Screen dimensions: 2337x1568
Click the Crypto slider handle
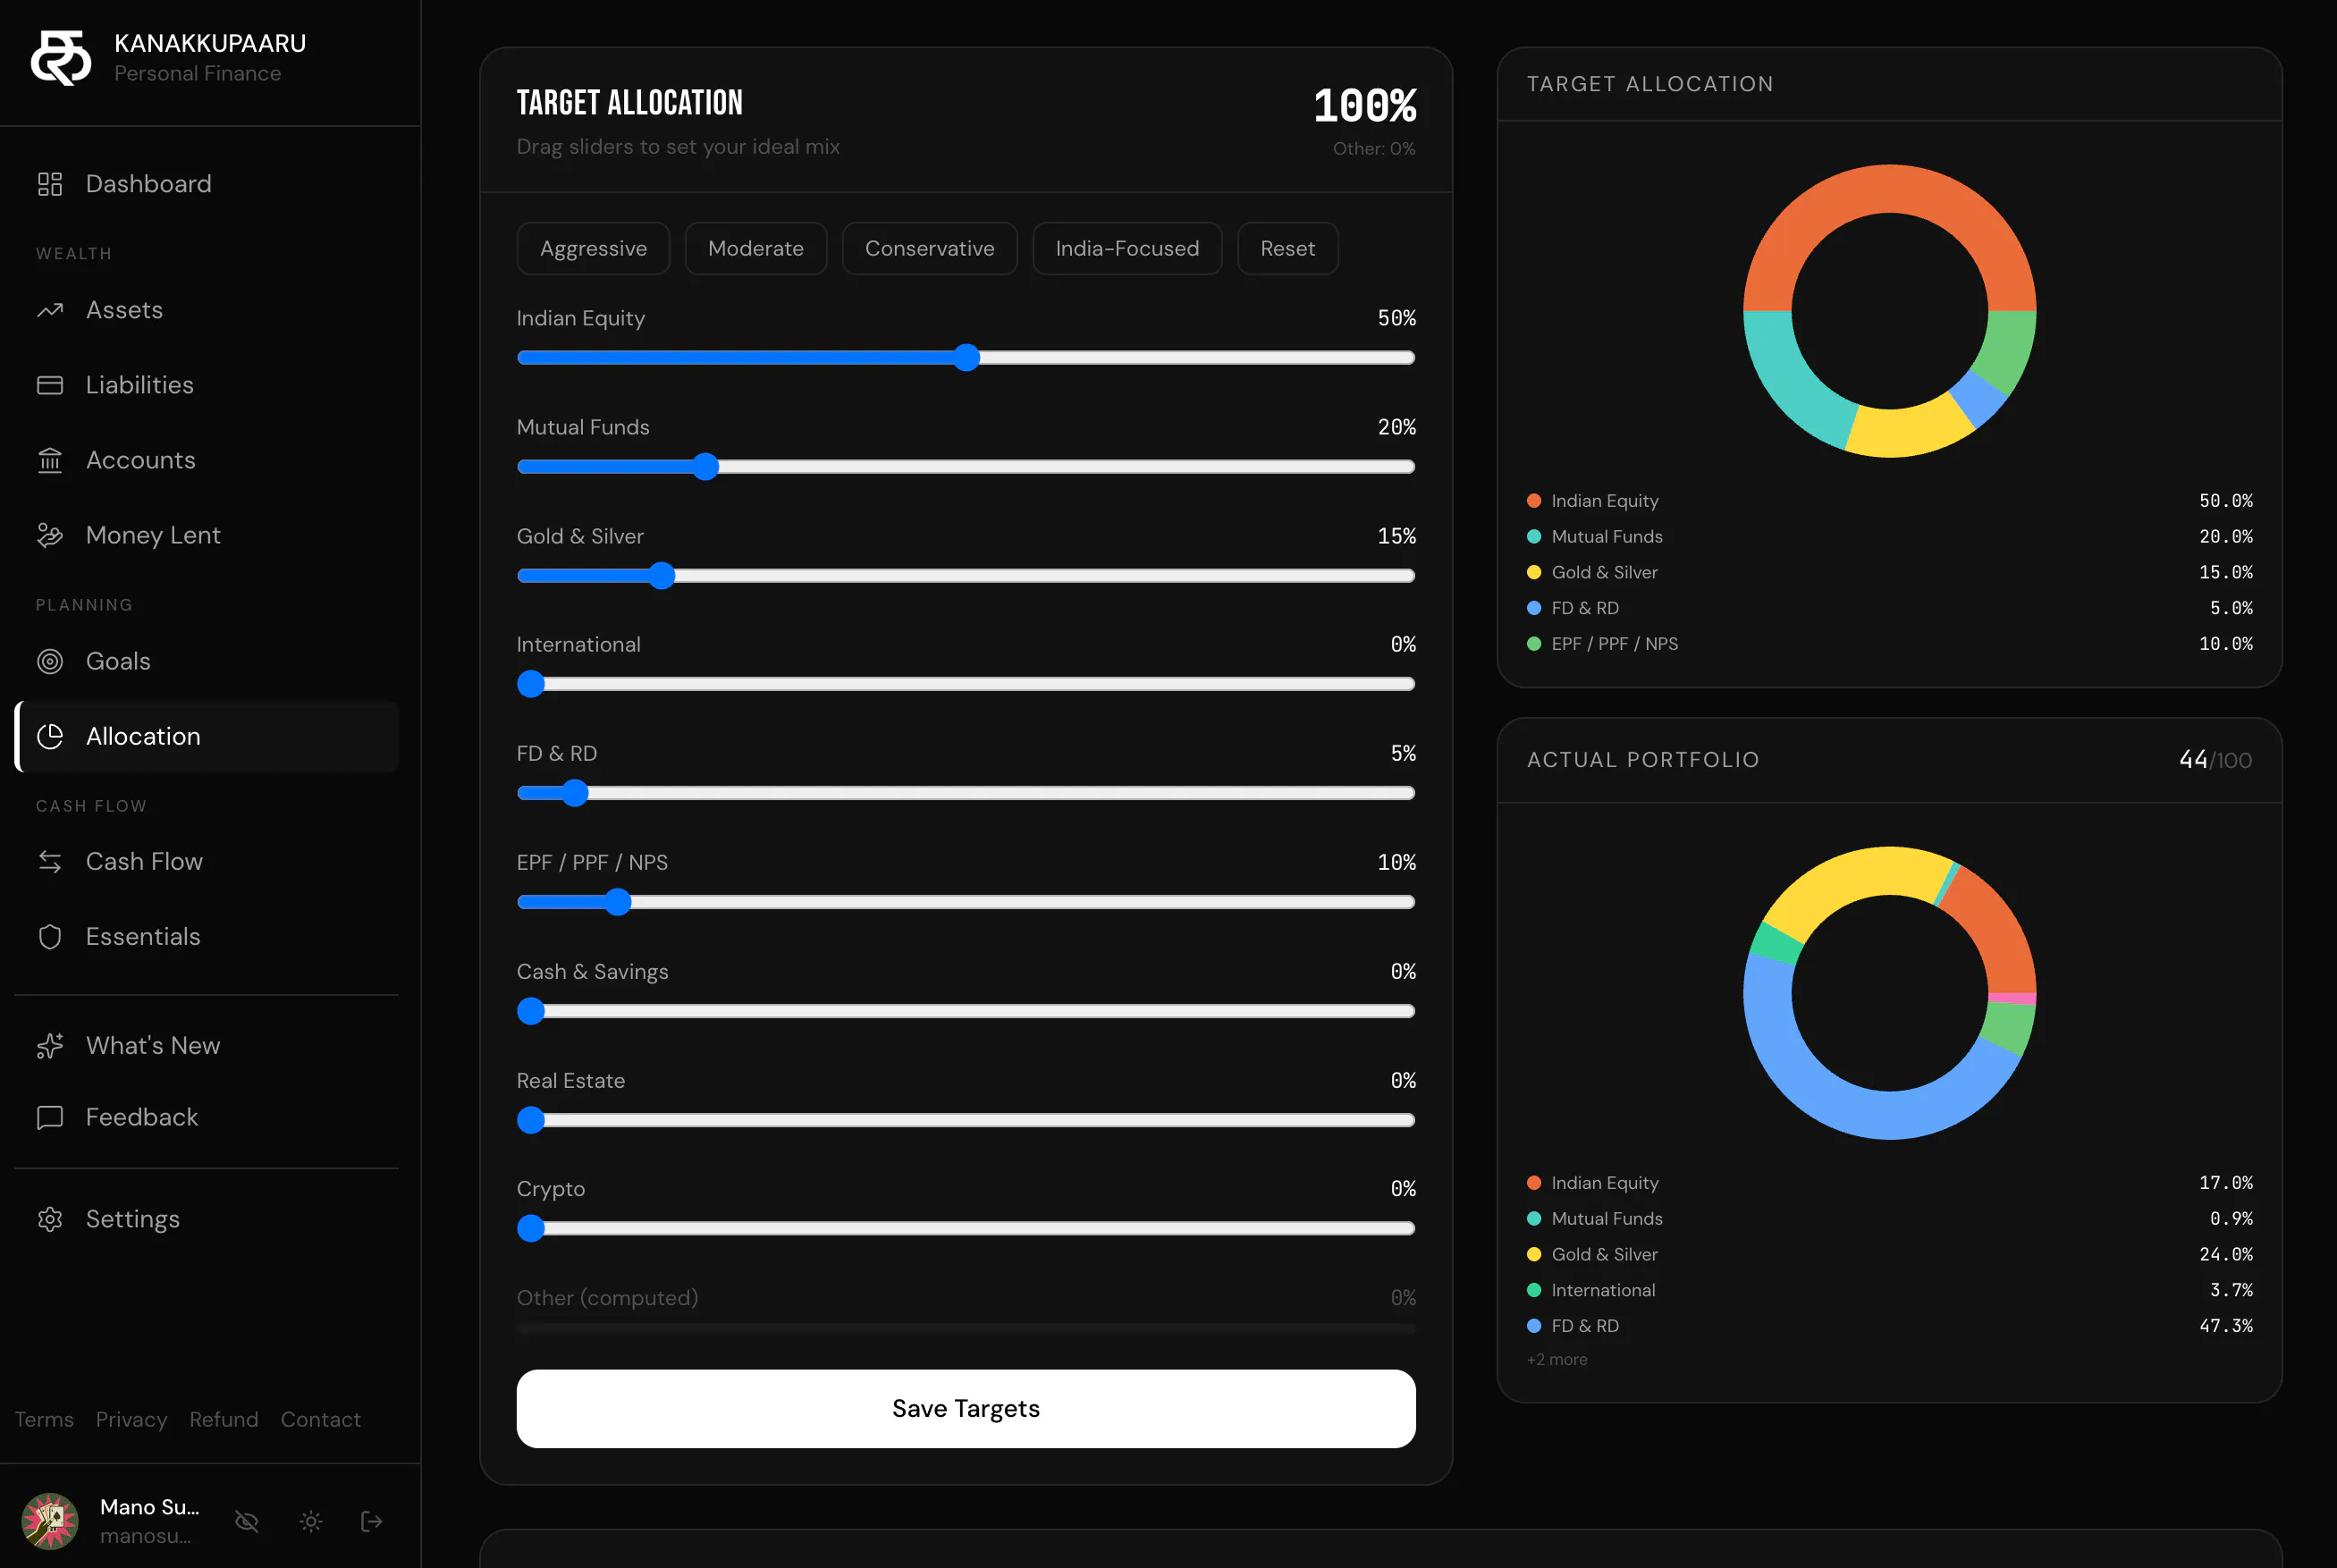pos(531,1228)
